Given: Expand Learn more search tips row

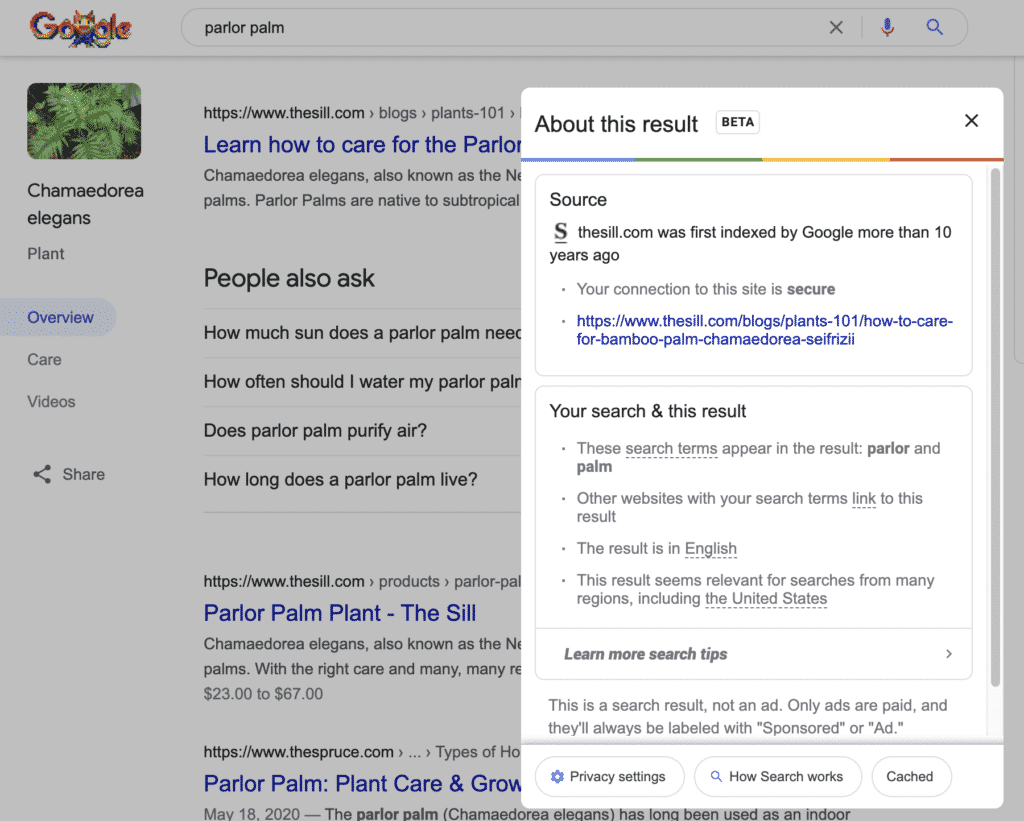Looking at the screenshot, I should pyautogui.click(x=754, y=654).
